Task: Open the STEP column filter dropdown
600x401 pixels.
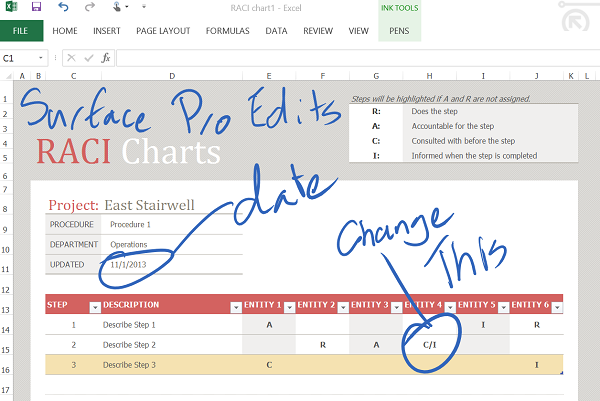Action: pyautogui.click(x=95, y=307)
